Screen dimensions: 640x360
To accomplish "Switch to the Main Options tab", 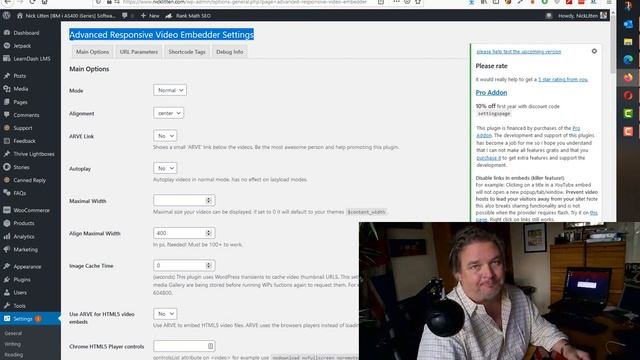I will pyautogui.click(x=92, y=52).
